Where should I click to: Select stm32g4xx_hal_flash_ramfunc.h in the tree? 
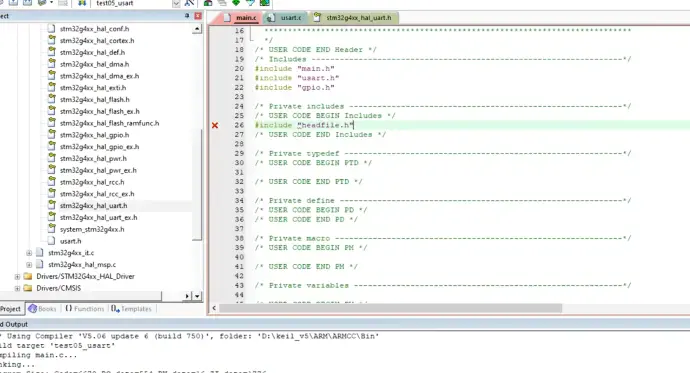[109, 124]
